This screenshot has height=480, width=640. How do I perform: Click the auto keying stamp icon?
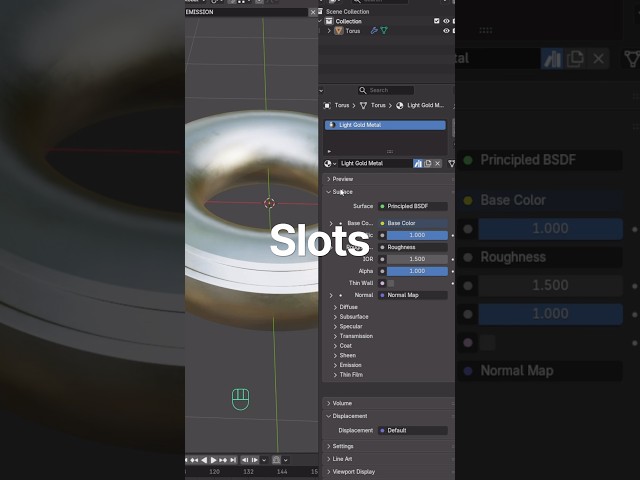[x=276, y=460]
